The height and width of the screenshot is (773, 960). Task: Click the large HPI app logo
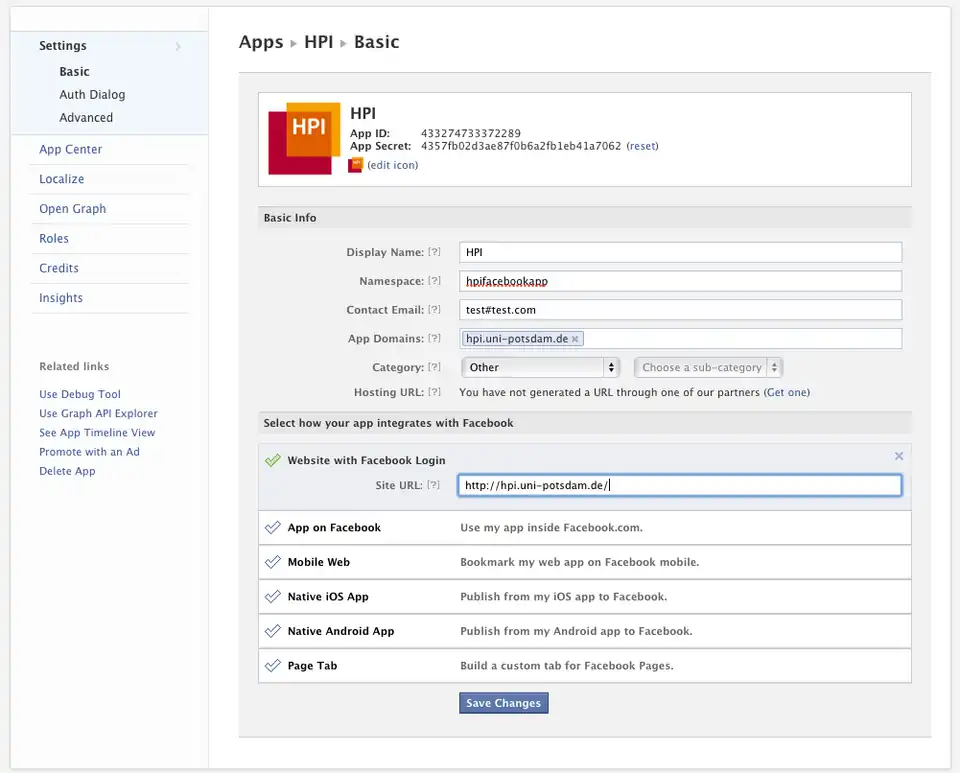[304, 138]
